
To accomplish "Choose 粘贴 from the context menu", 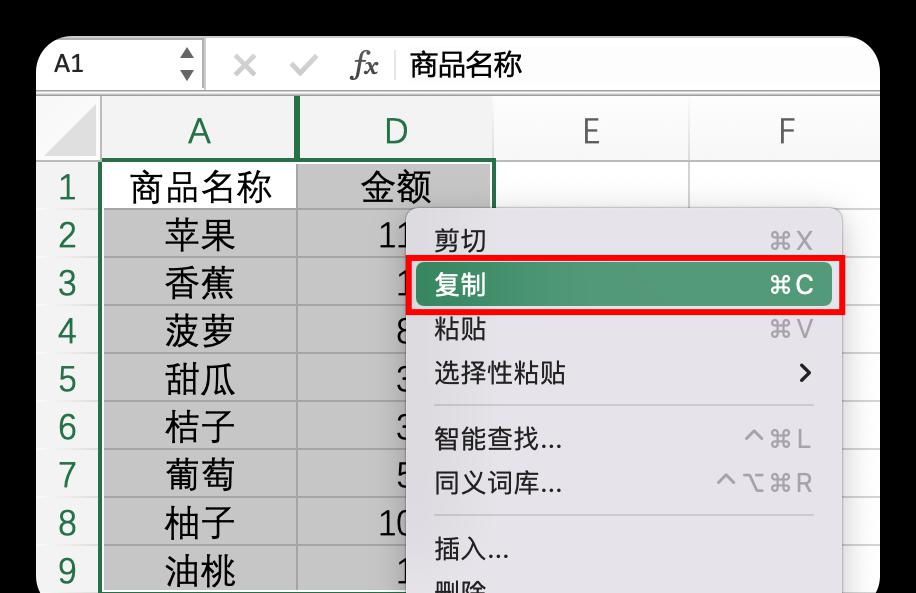I will point(623,328).
